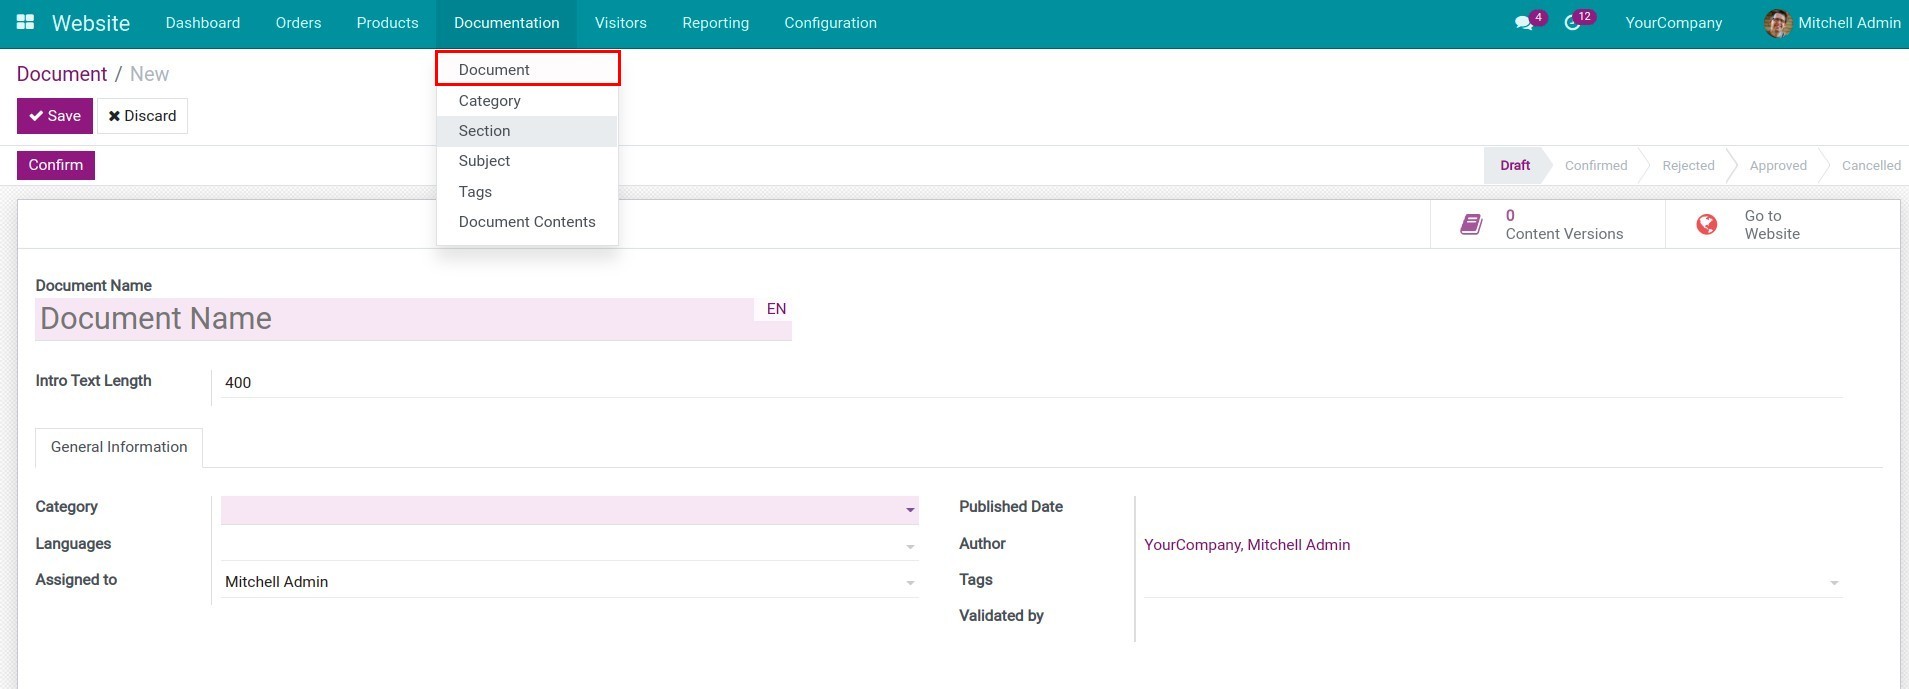1909x689 pixels.
Task: Expand the Category dropdown field
Action: pos(909,510)
